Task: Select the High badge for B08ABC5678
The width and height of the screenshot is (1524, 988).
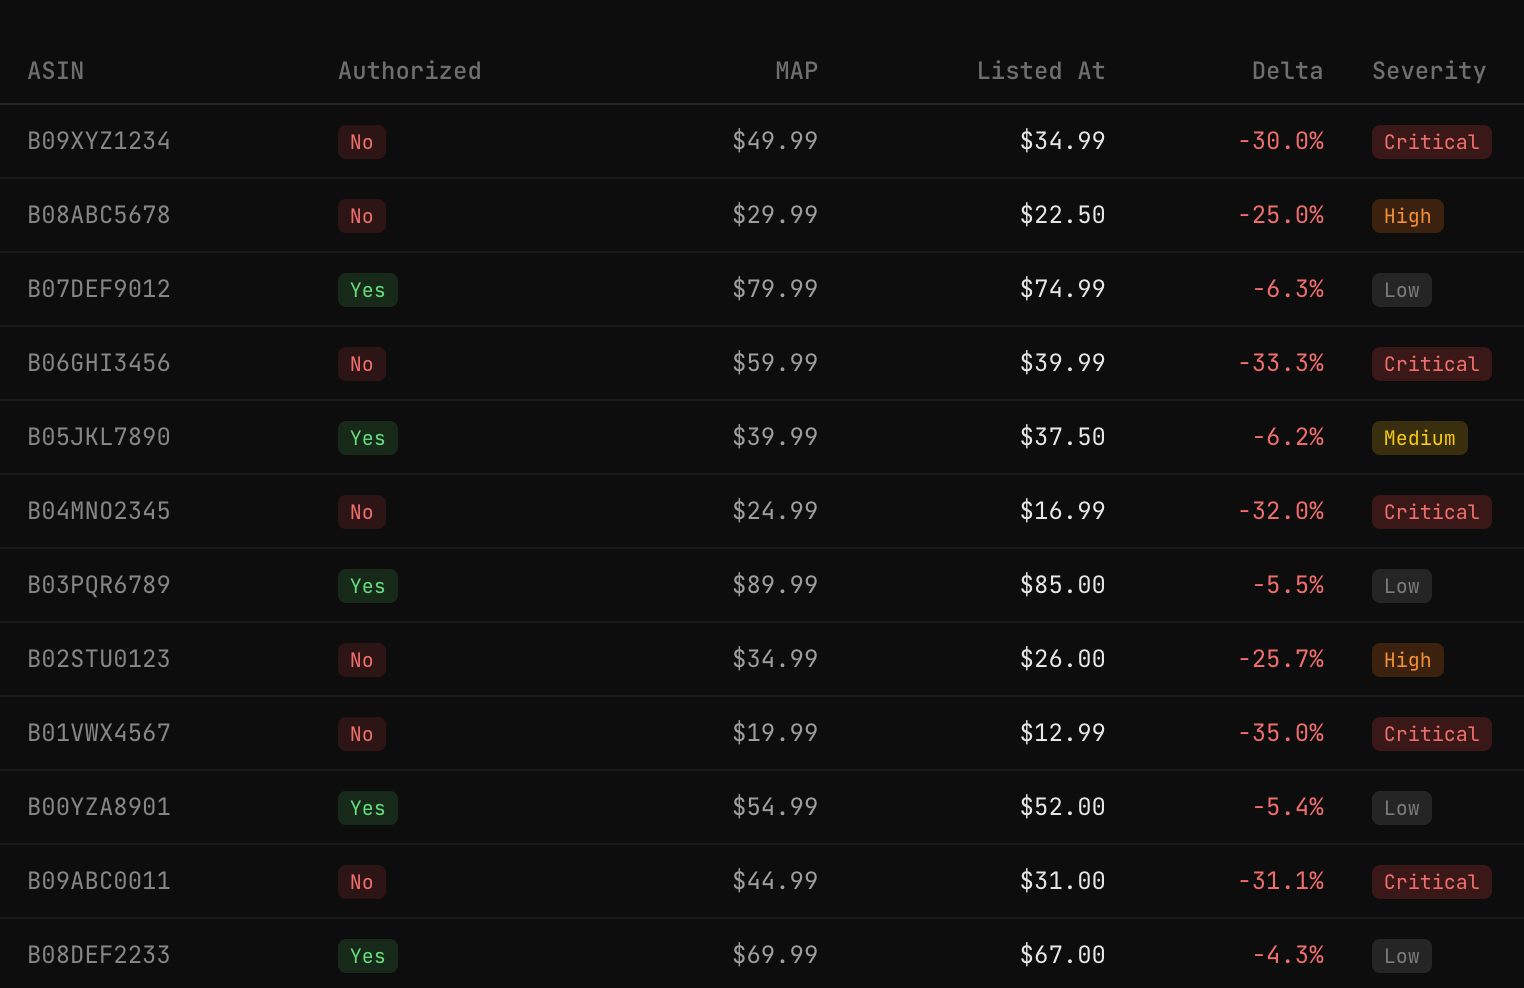Action: (1407, 216)
